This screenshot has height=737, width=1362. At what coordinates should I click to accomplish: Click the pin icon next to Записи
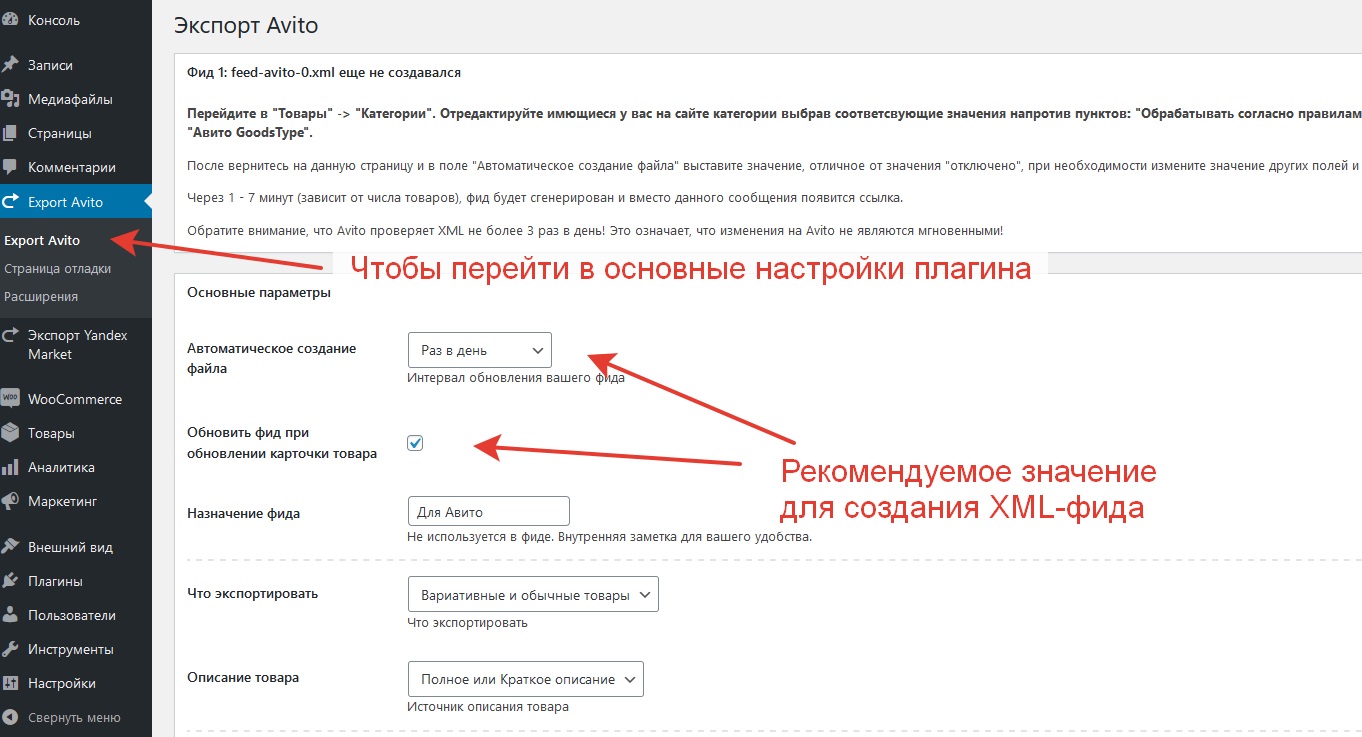click(10, 65)
